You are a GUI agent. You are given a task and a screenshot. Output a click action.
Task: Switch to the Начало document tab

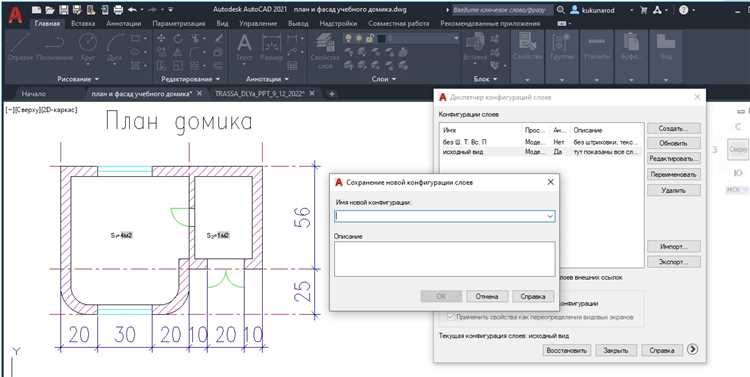click(x=33, y=94)
